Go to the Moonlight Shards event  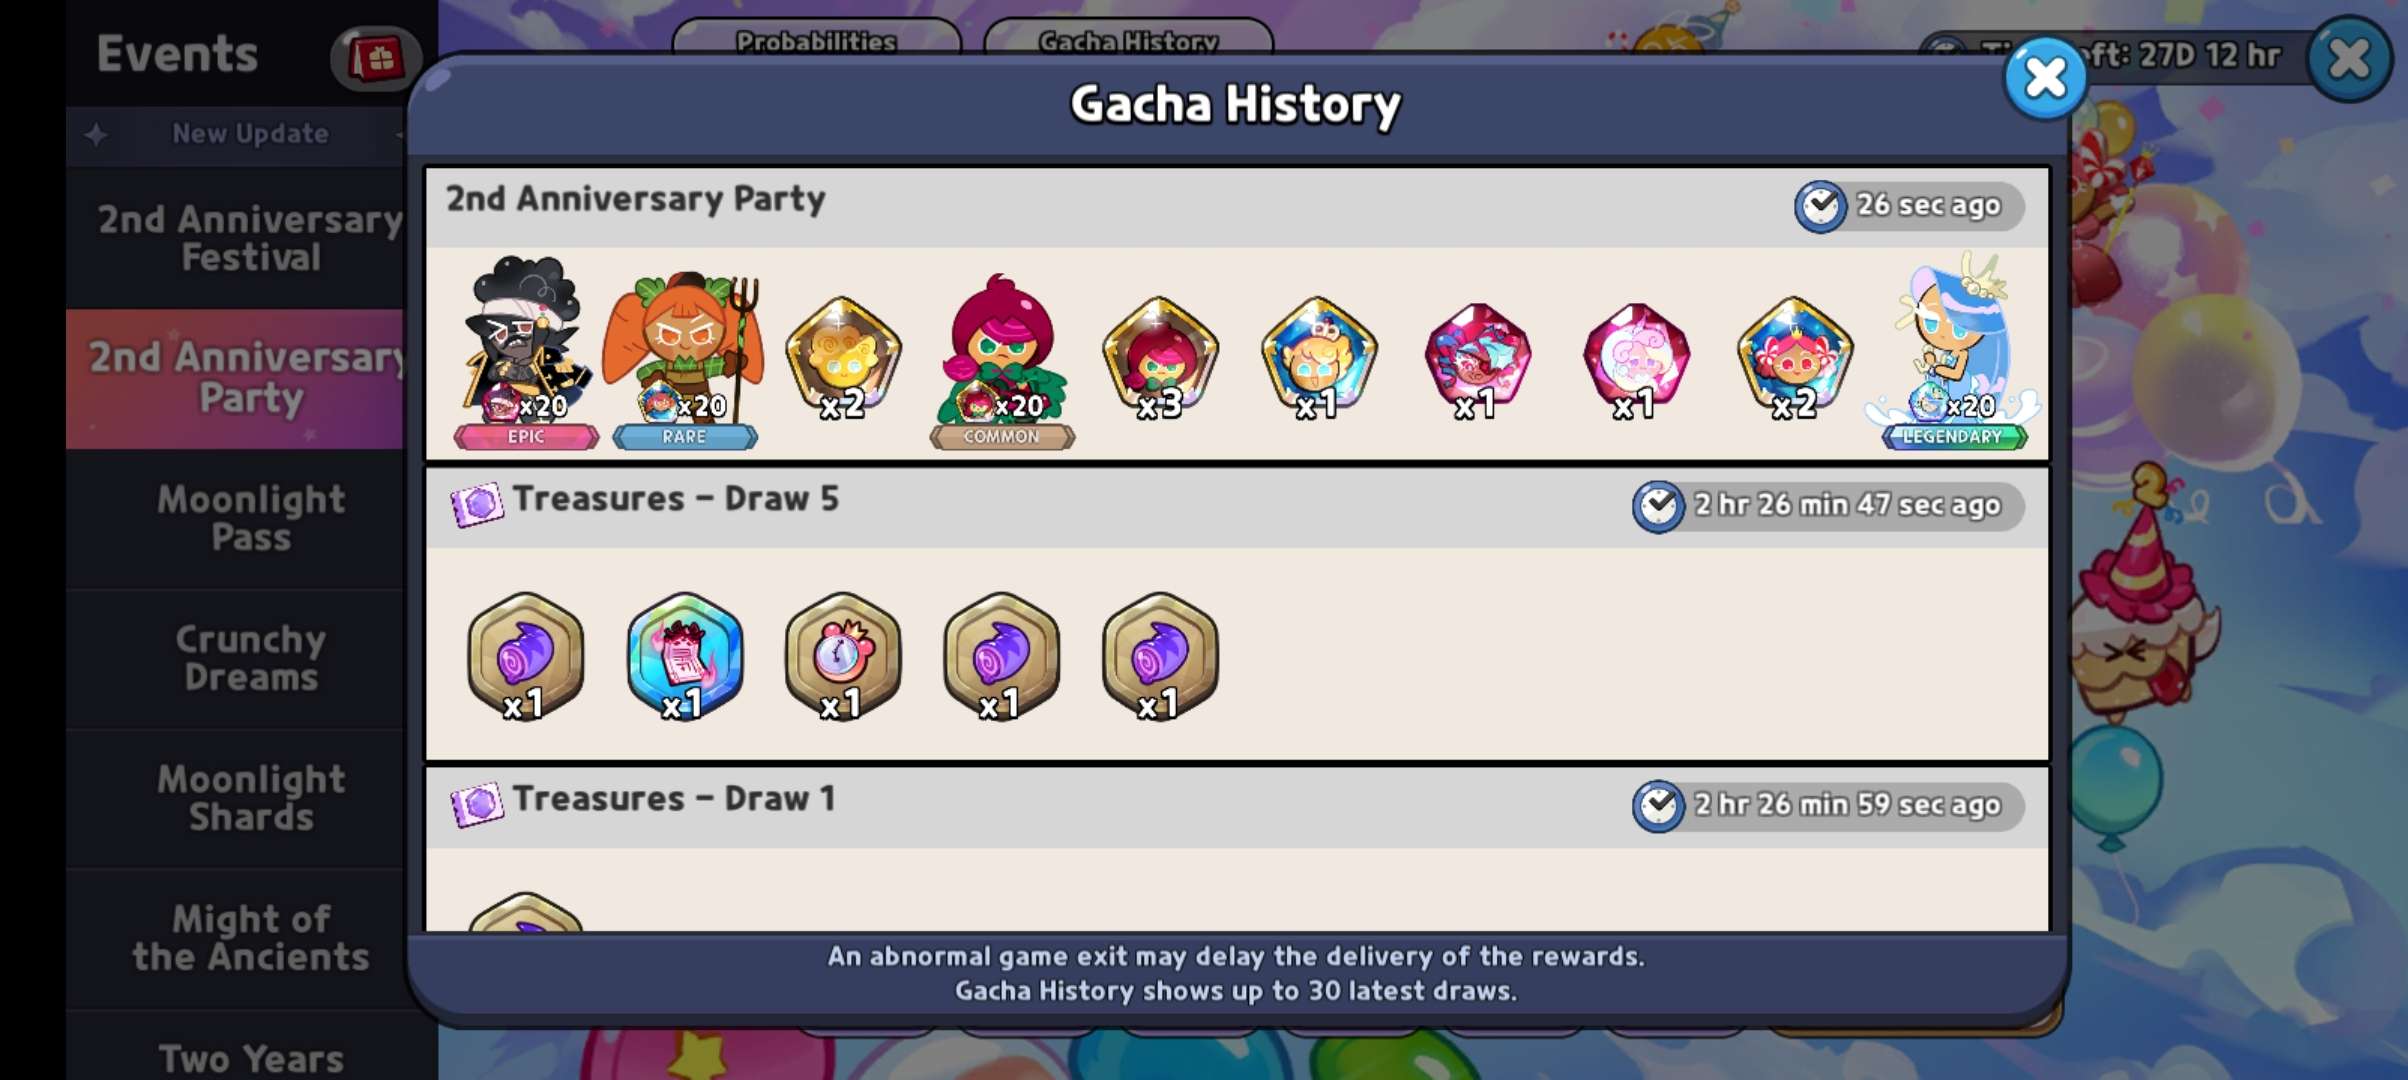(x=250, y=798)
